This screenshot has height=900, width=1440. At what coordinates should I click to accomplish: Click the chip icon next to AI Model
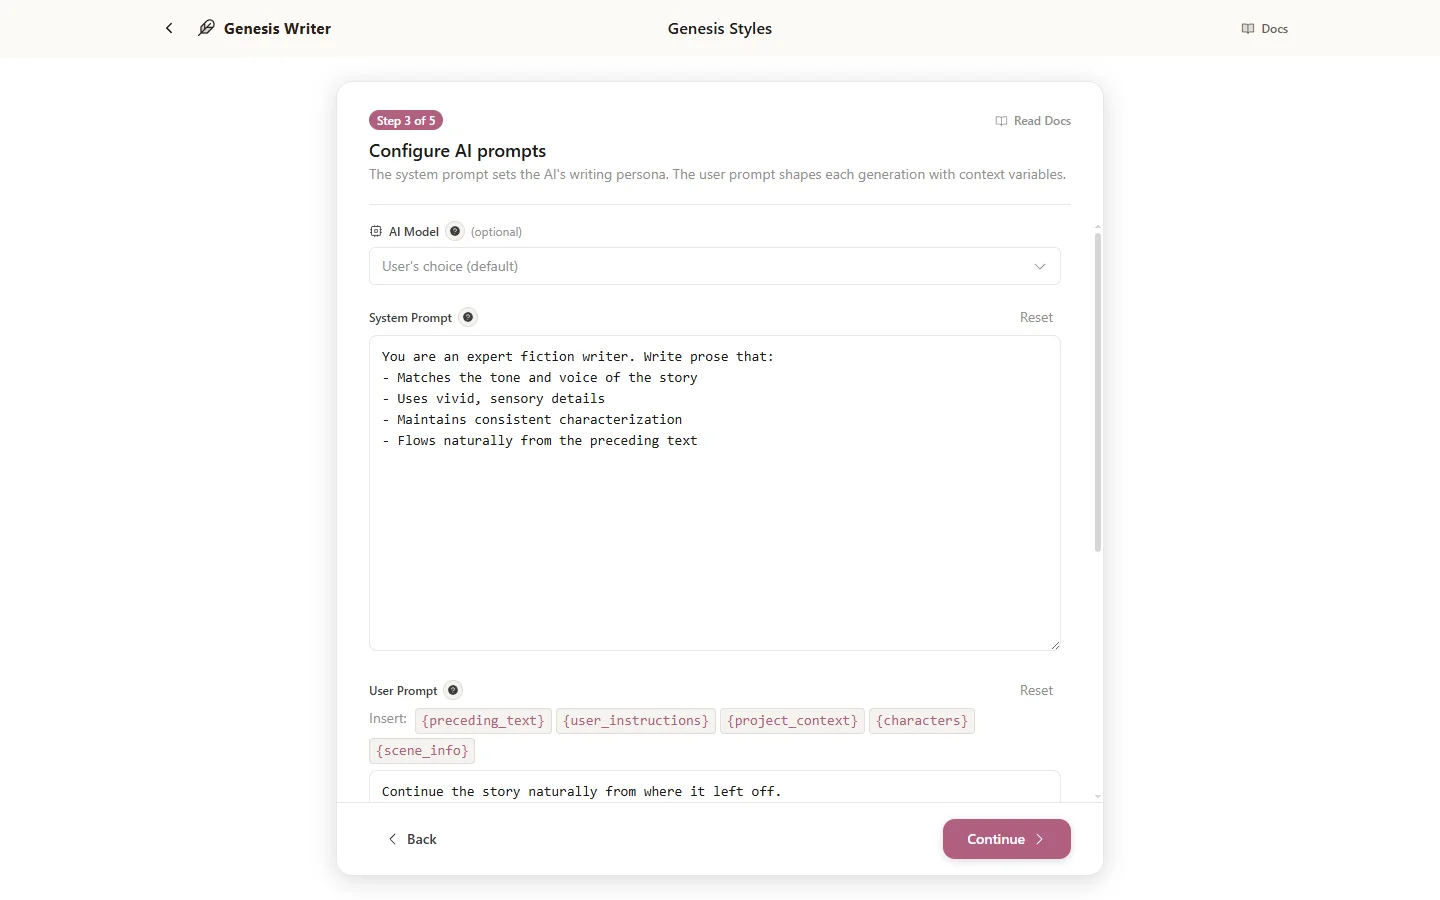coord(375,231)
